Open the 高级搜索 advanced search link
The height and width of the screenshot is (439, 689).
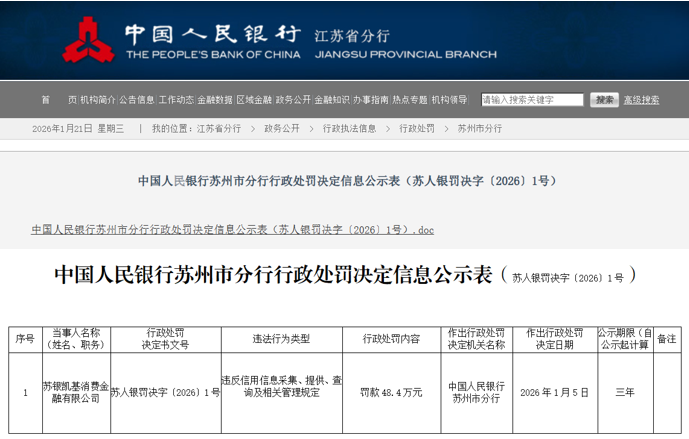click(x=641, y=100)
